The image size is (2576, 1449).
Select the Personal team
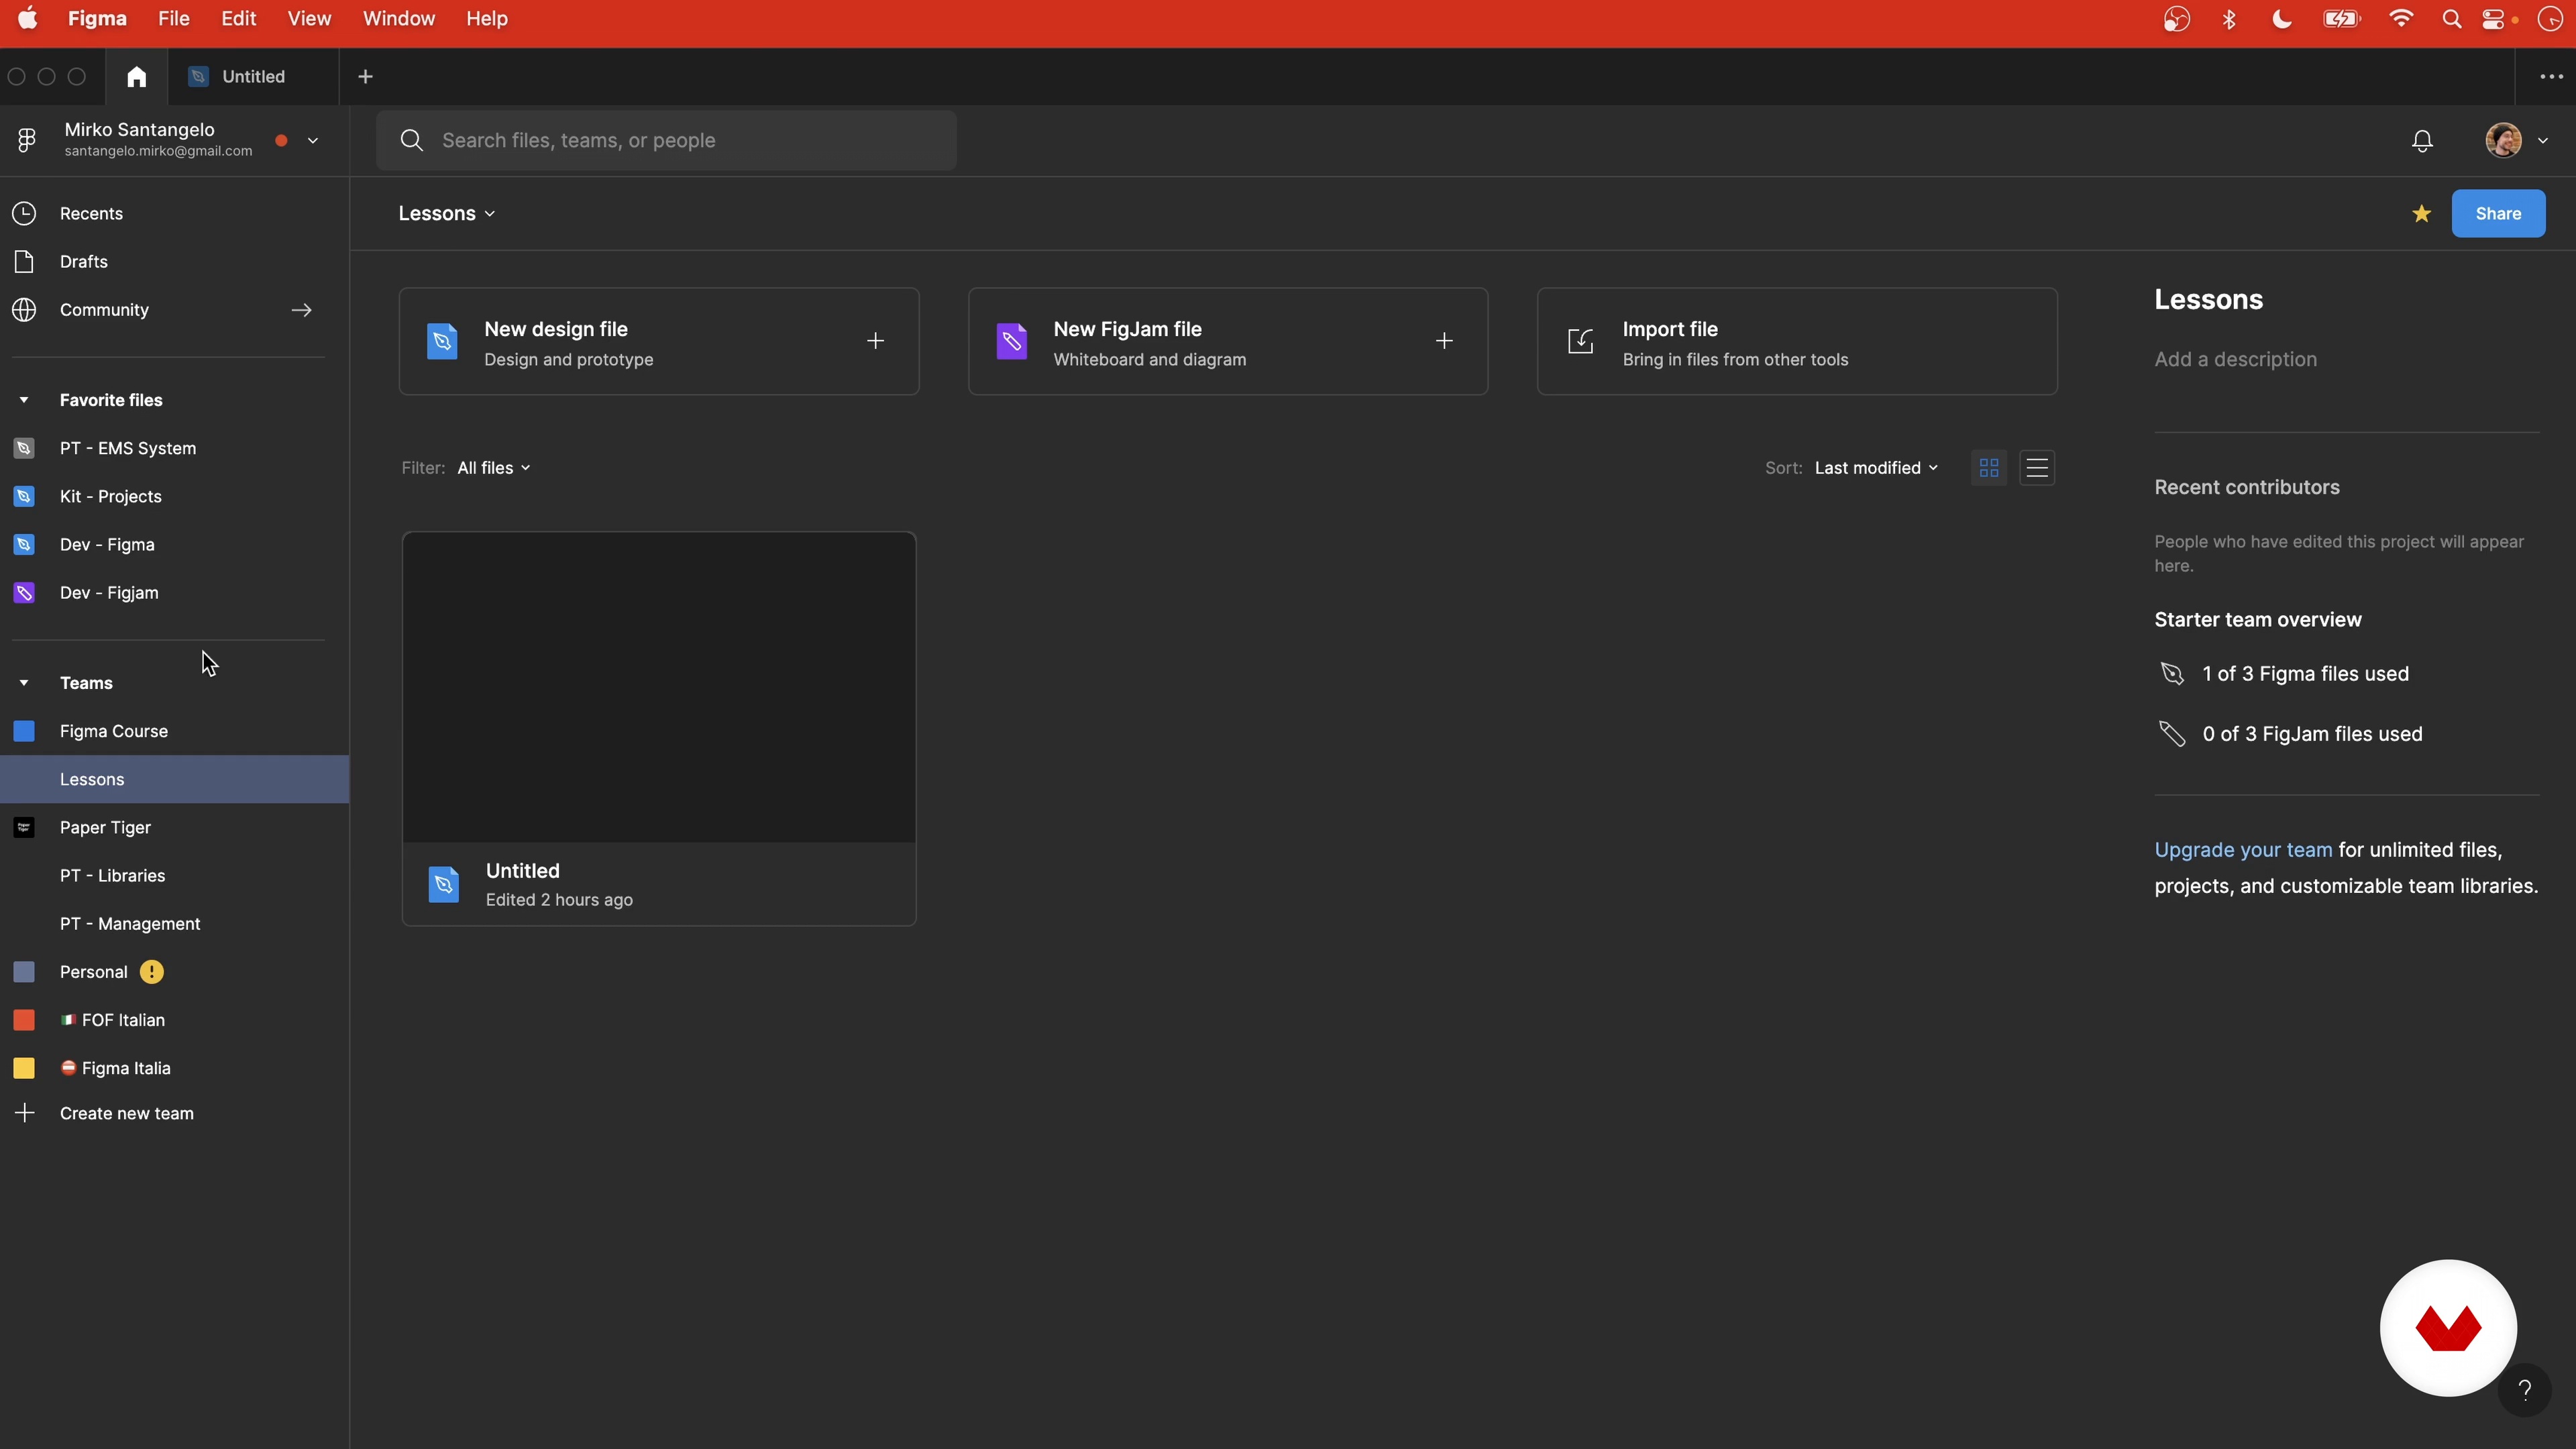174,972
